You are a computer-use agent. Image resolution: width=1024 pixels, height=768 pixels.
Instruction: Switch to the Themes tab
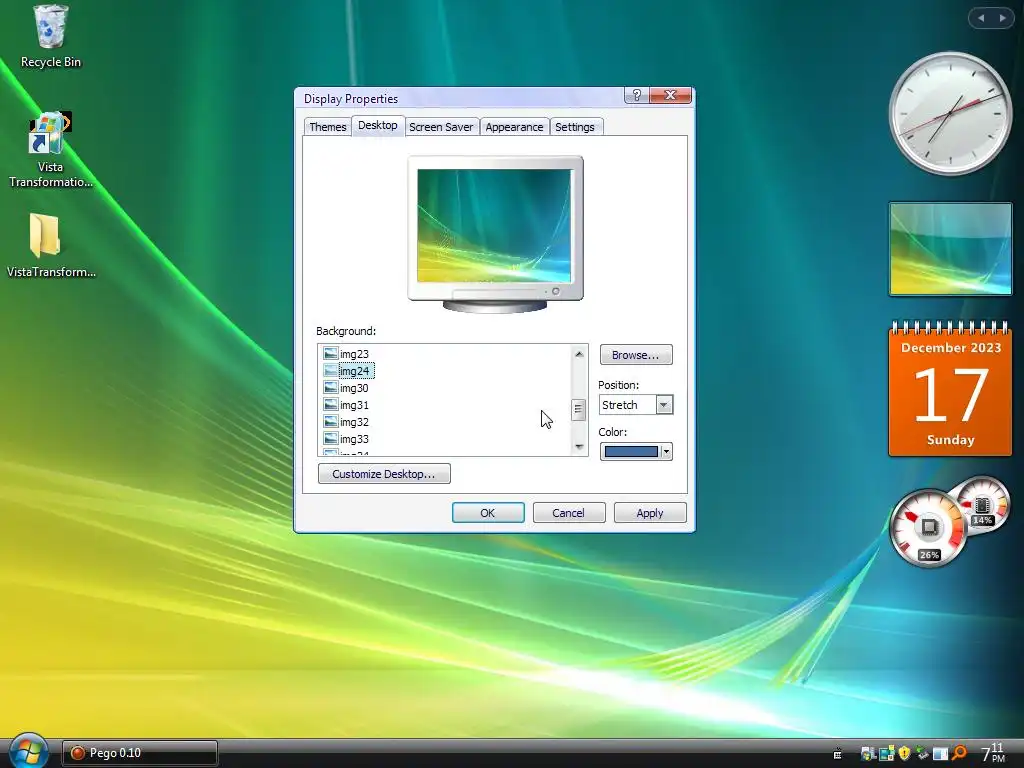[x=328, y=127]
